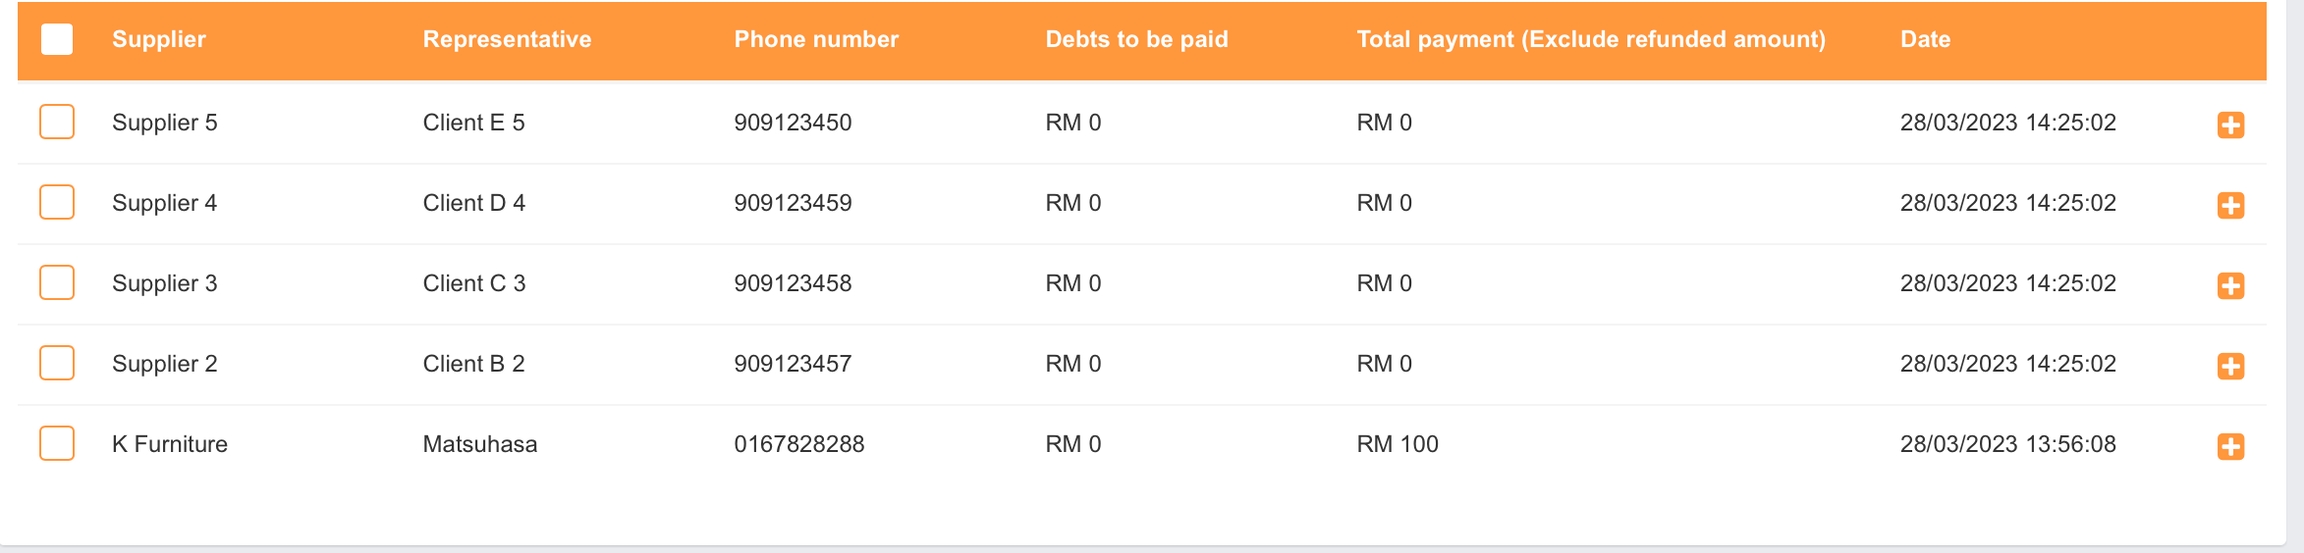Screen dimensions: 2304x553
Task: Tick the checkbox beside Supplier 3
Action: point(57,283)
